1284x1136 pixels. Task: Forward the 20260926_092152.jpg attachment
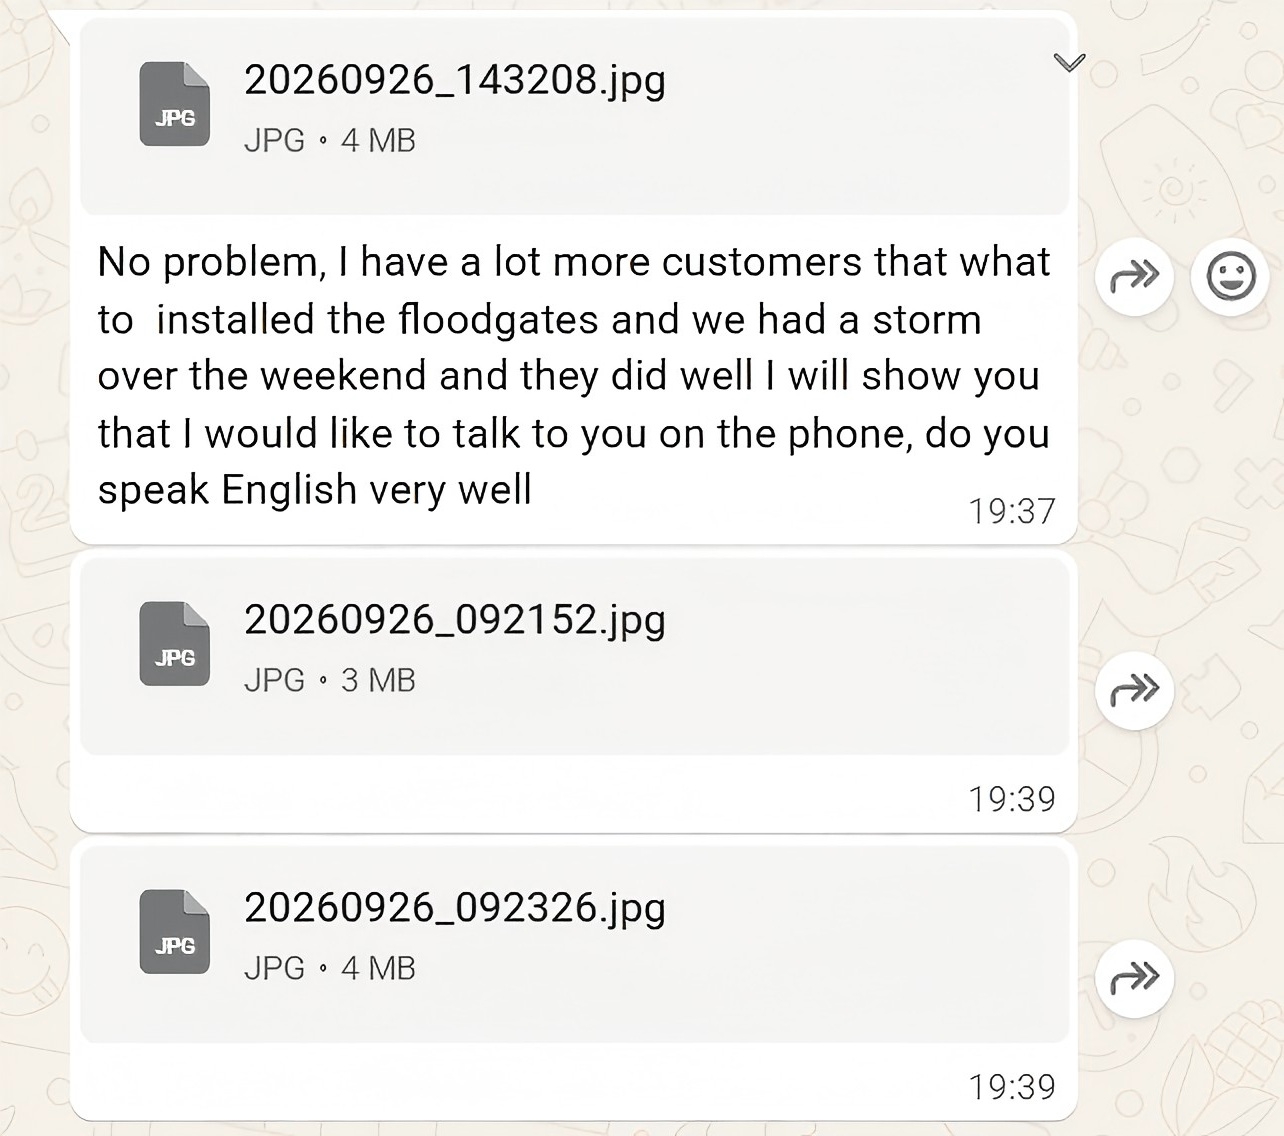click(1134, 690)
